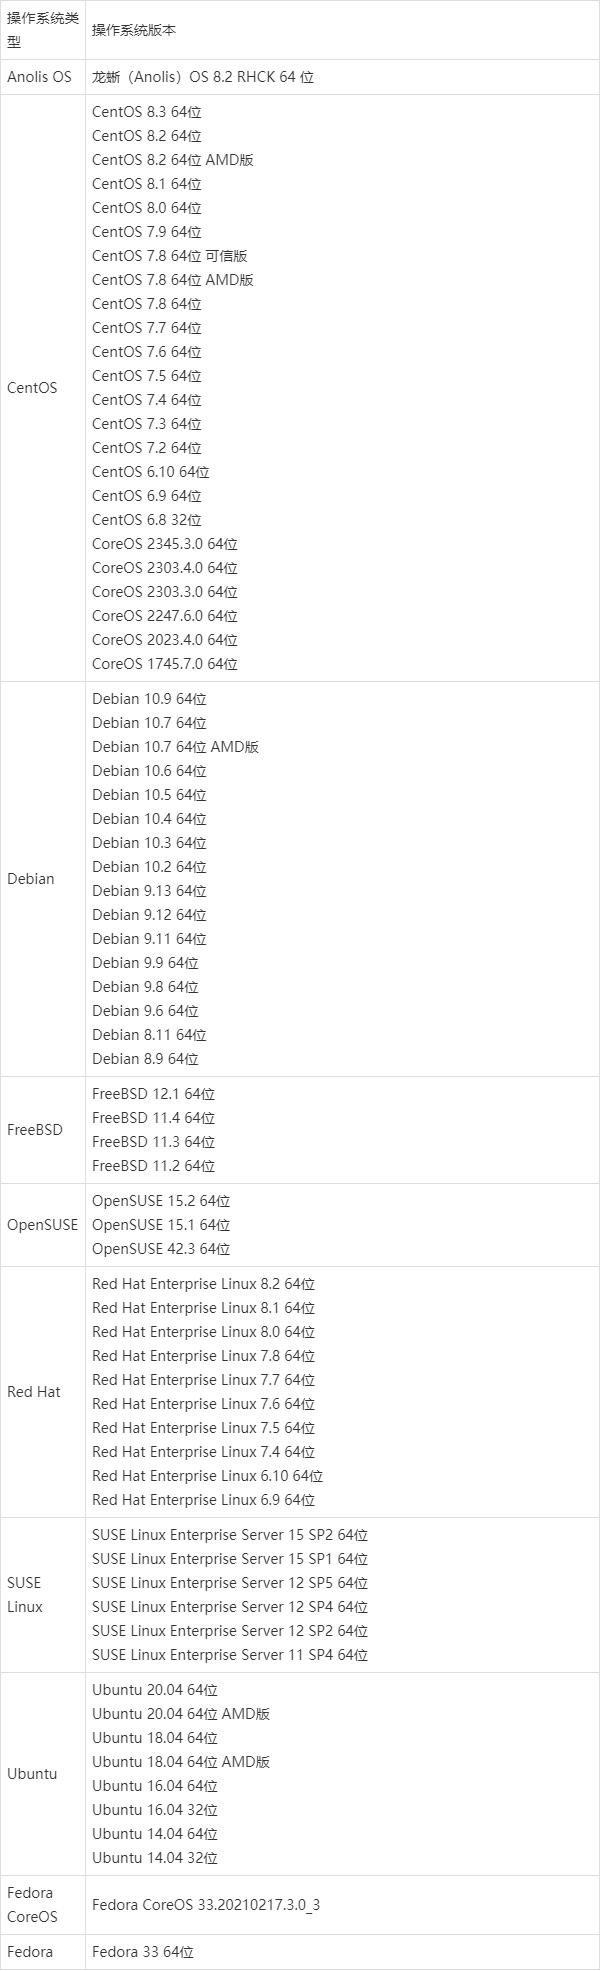
Task: Click the Fedora 33 64位 entry
Action: tap(143, 1952)
